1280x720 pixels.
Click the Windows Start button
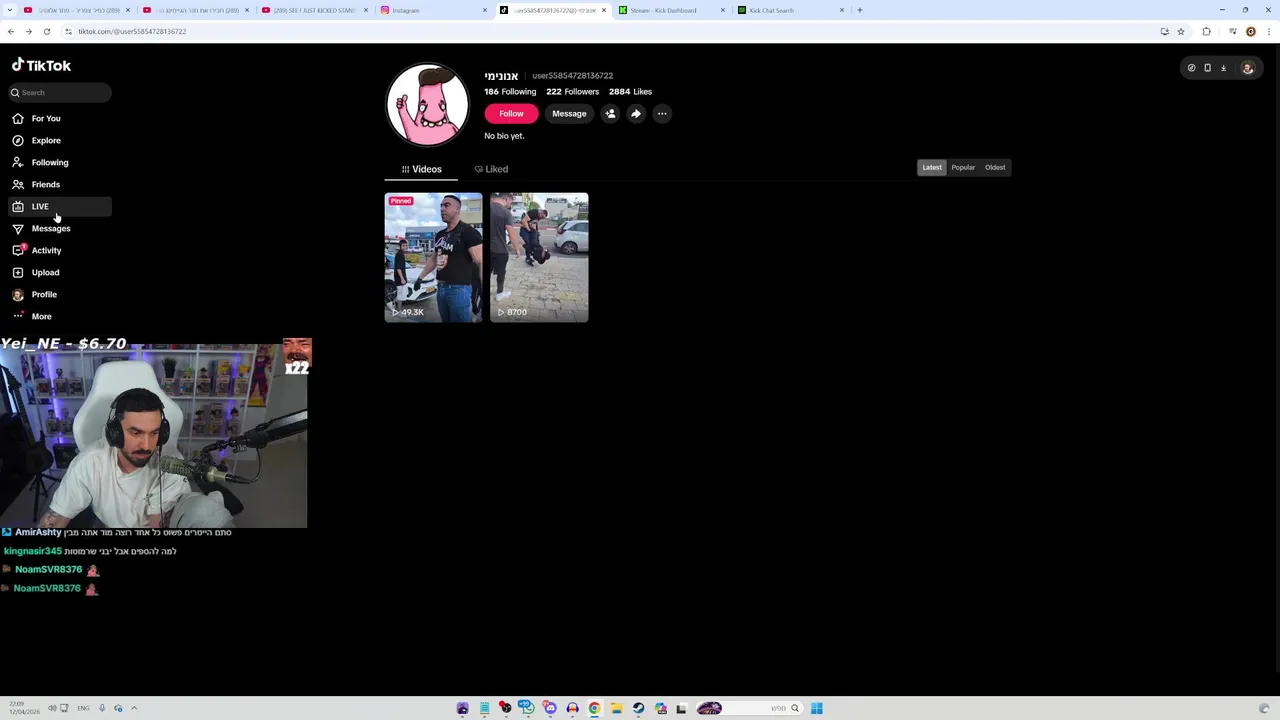pyautogui.click(x=816, y=708)
